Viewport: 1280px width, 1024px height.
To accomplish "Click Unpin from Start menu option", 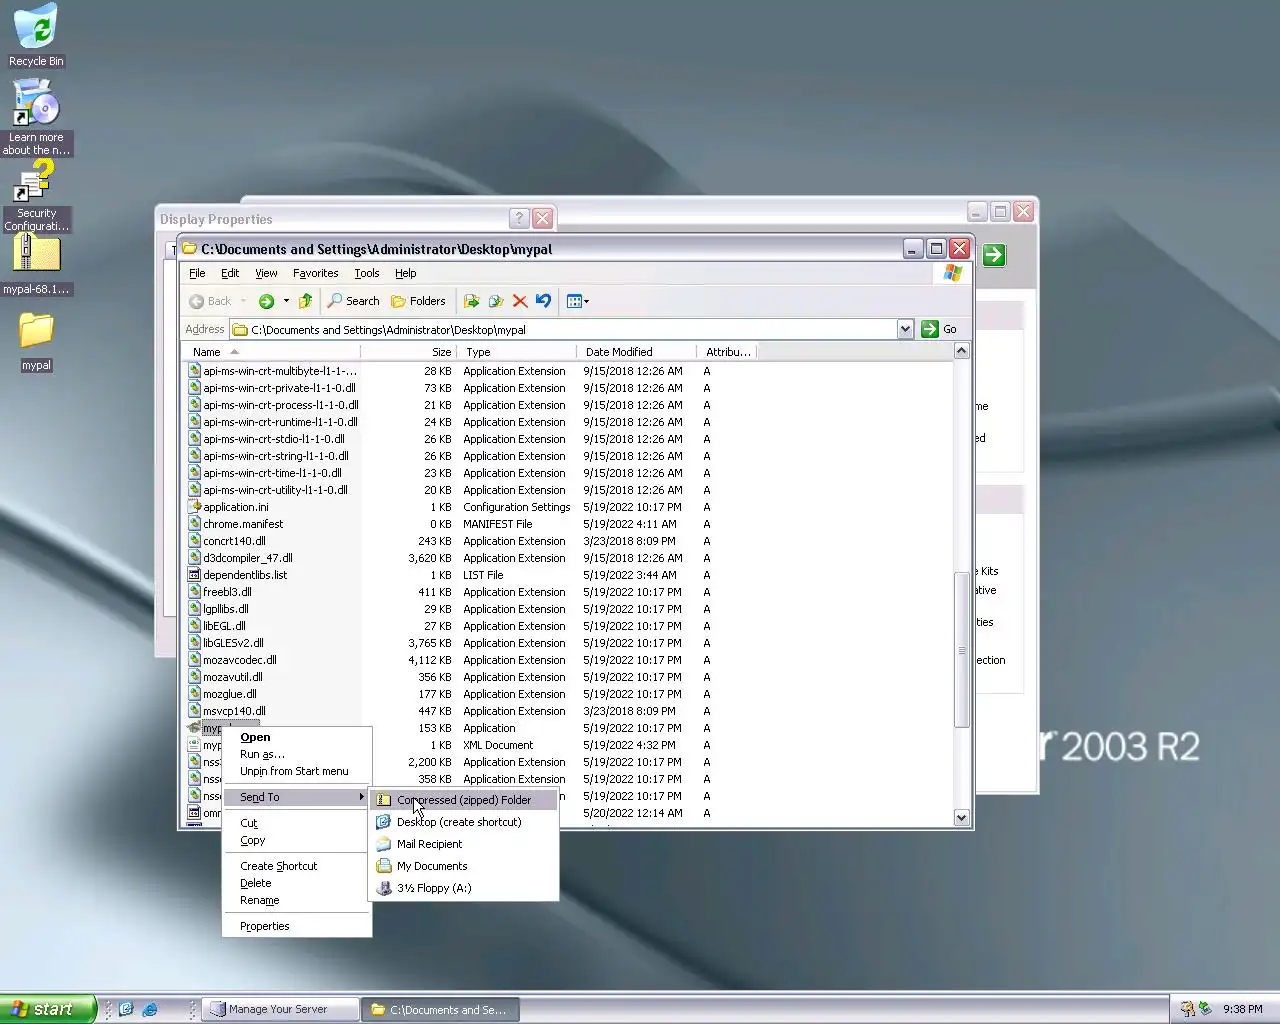I will [x=297, y=771].
